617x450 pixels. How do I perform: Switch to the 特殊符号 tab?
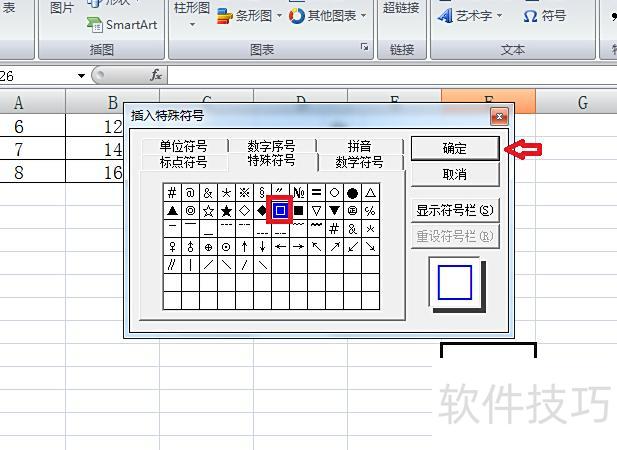pos(272,160)
